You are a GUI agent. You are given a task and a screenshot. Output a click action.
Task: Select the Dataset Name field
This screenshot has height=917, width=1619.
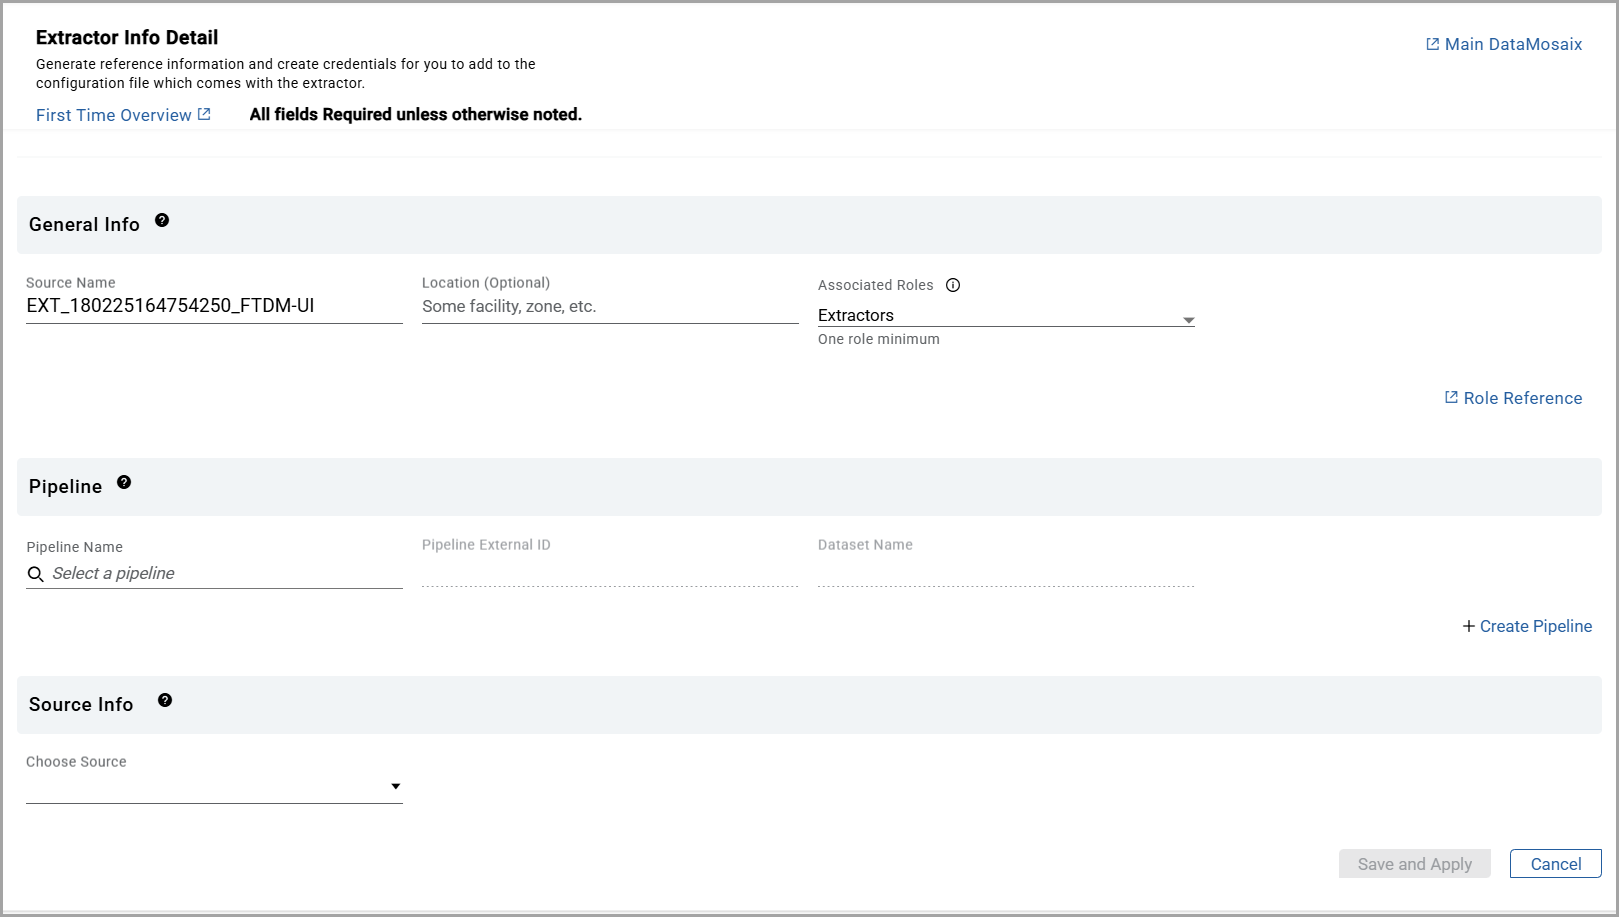pos(1005,572)
